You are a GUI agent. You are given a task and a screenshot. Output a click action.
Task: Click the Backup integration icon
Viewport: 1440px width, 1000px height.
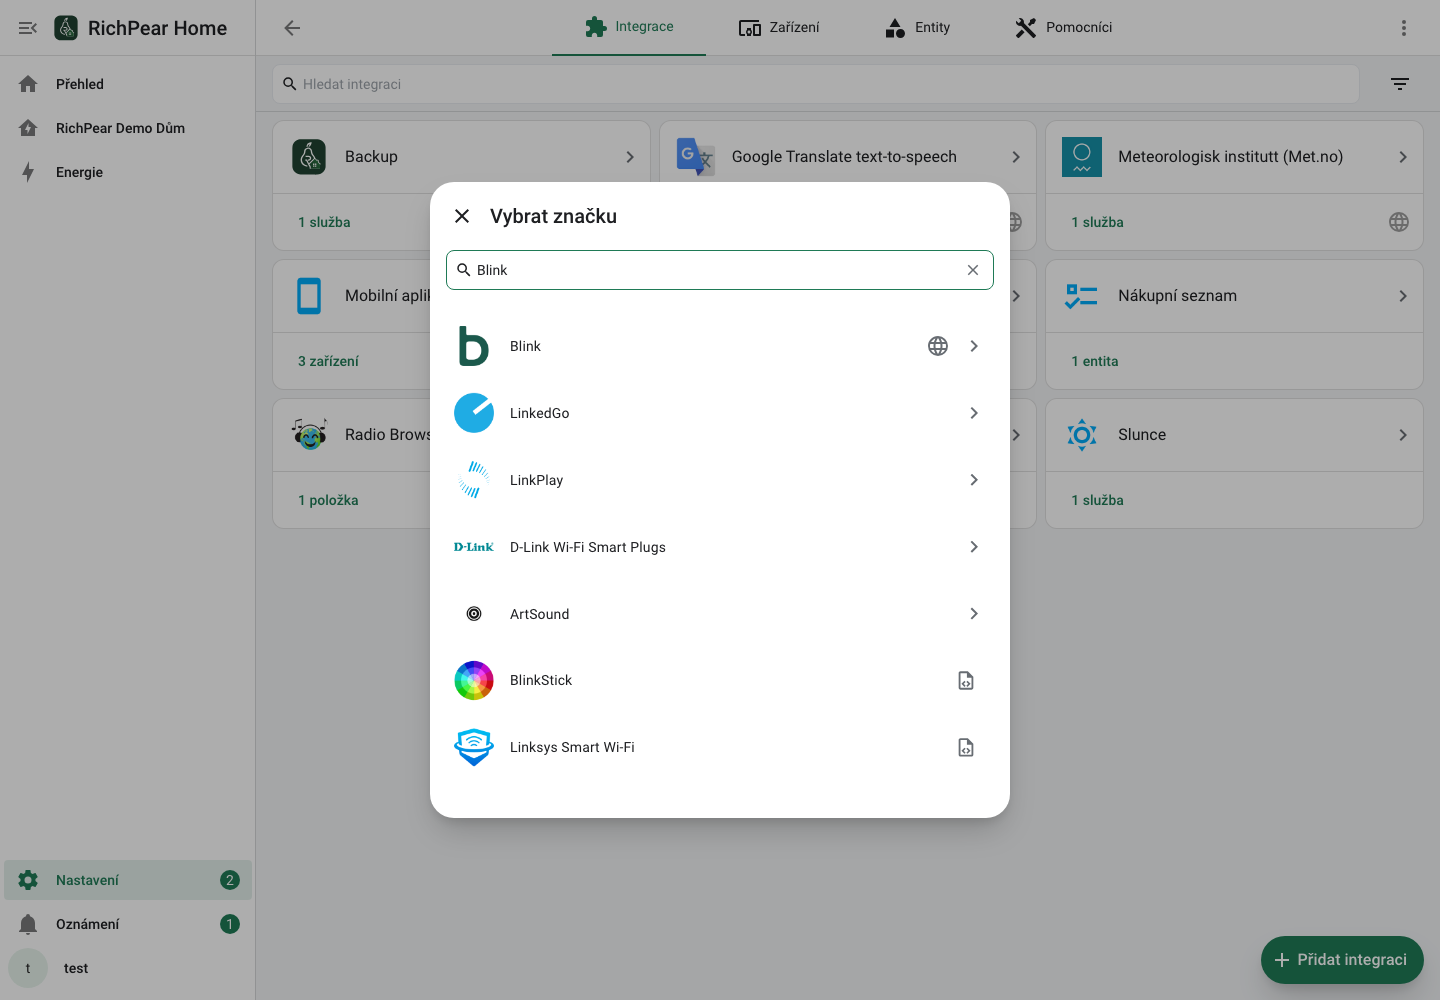pos(309,157)
